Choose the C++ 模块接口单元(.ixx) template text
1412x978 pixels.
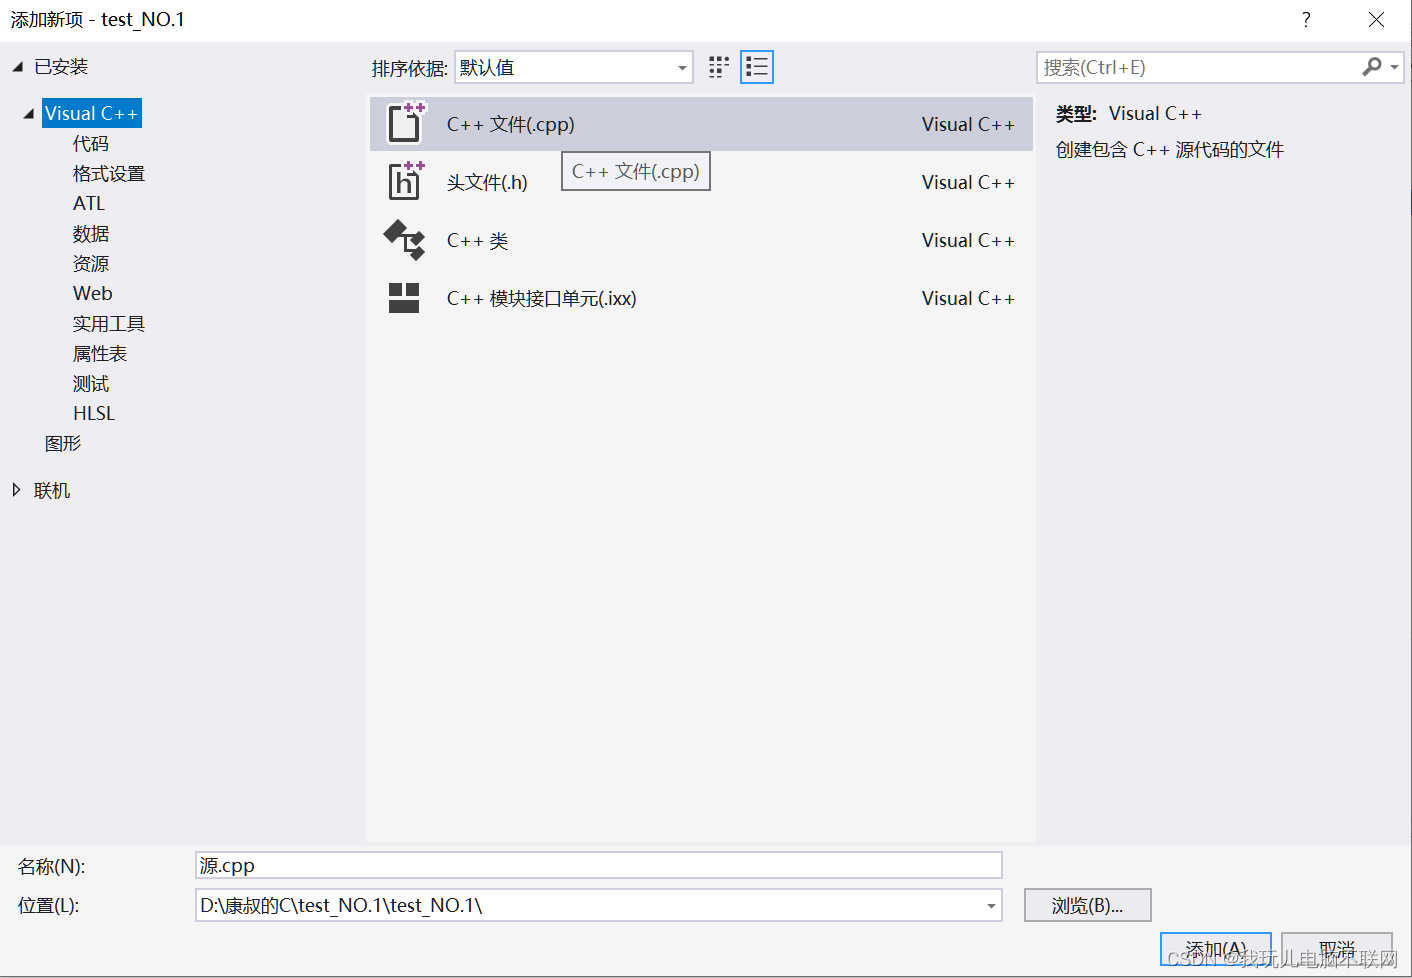pos(542,298)
